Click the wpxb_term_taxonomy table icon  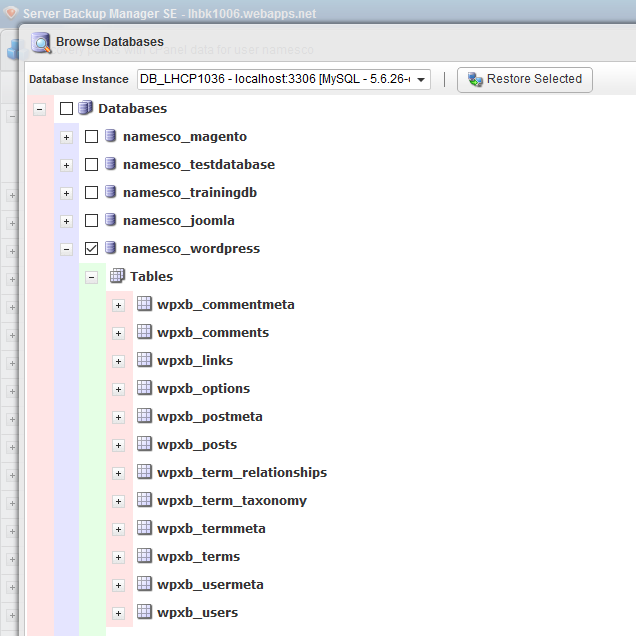point(144,499)
